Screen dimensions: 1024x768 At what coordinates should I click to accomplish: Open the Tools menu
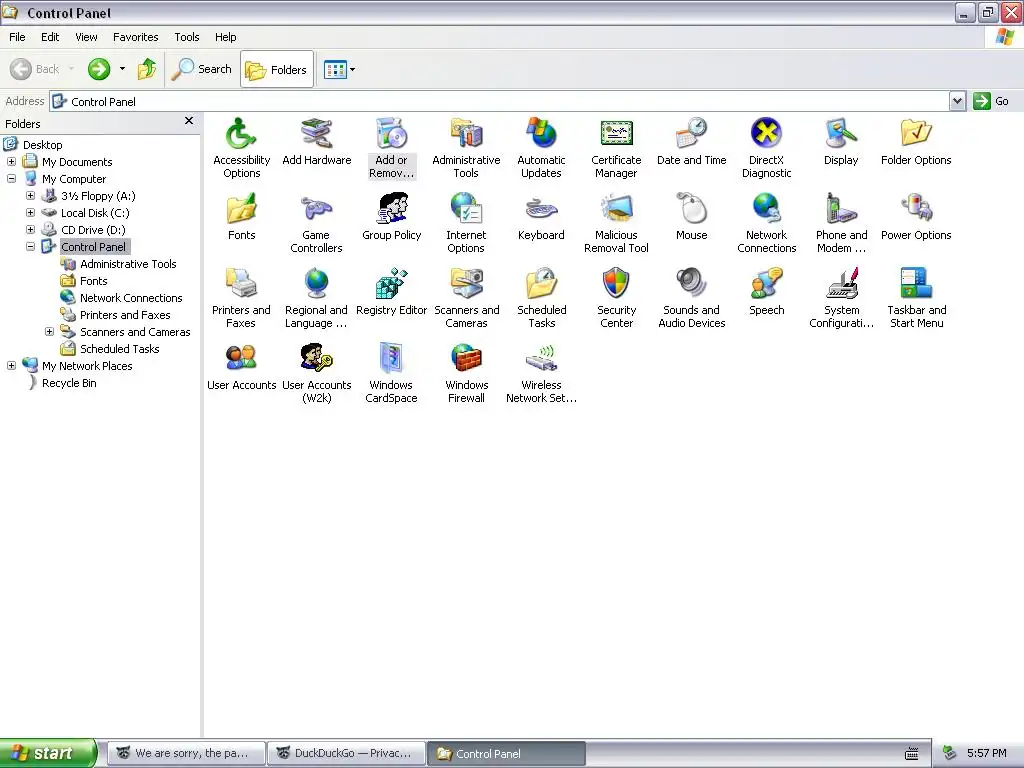(x=187, y=37)
